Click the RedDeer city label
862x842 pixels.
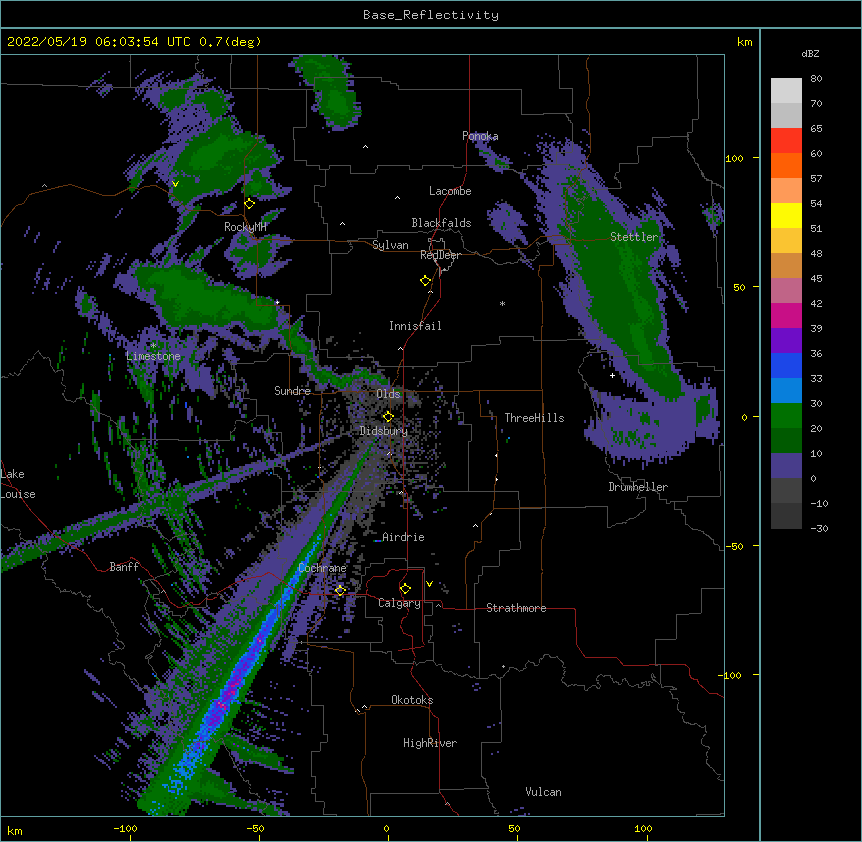(440, 255)
